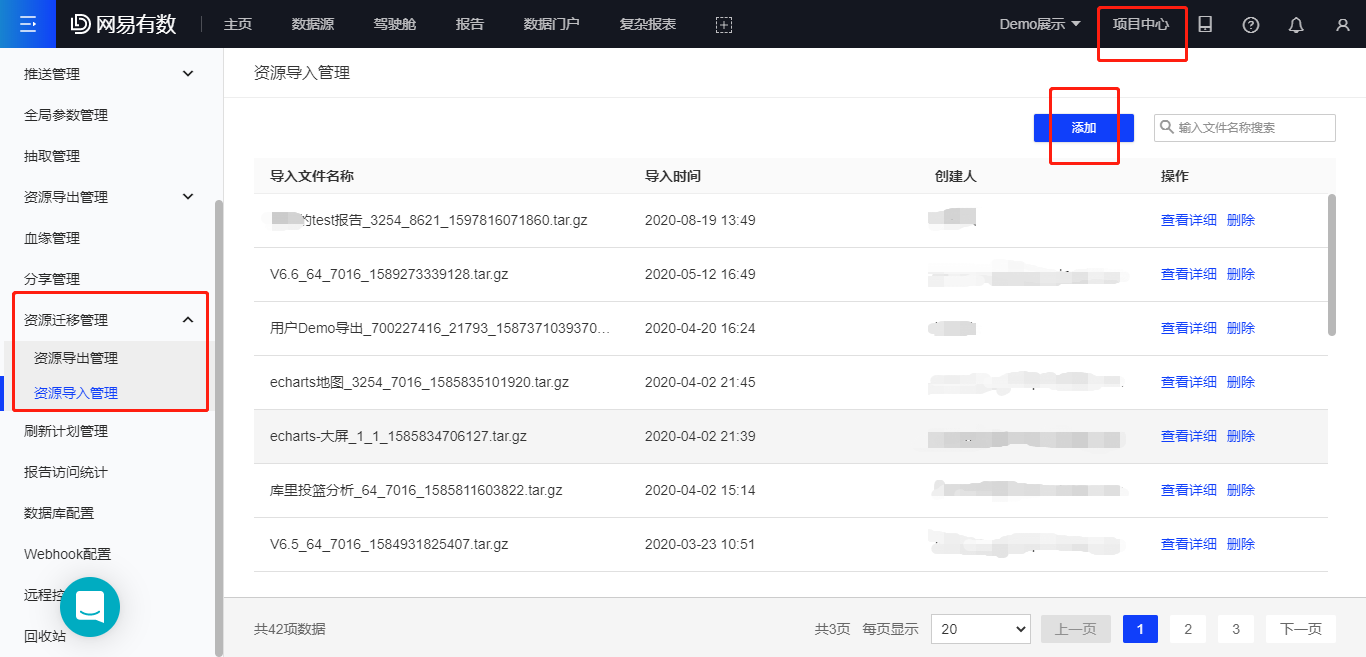Open the user profile icon
1366x657 pixels.
[x=1342, y=25]
